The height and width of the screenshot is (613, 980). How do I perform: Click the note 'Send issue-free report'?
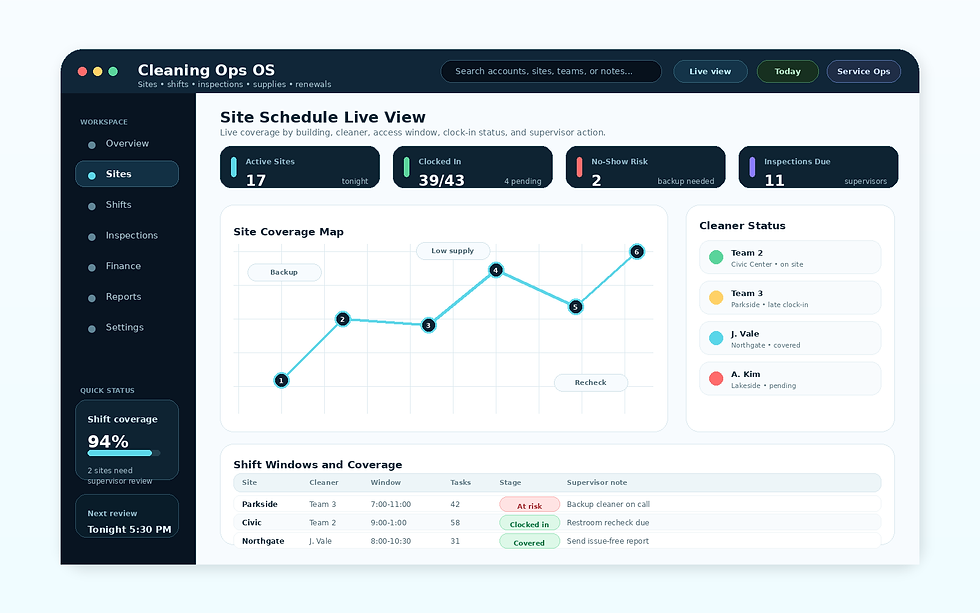coord(608,541)
